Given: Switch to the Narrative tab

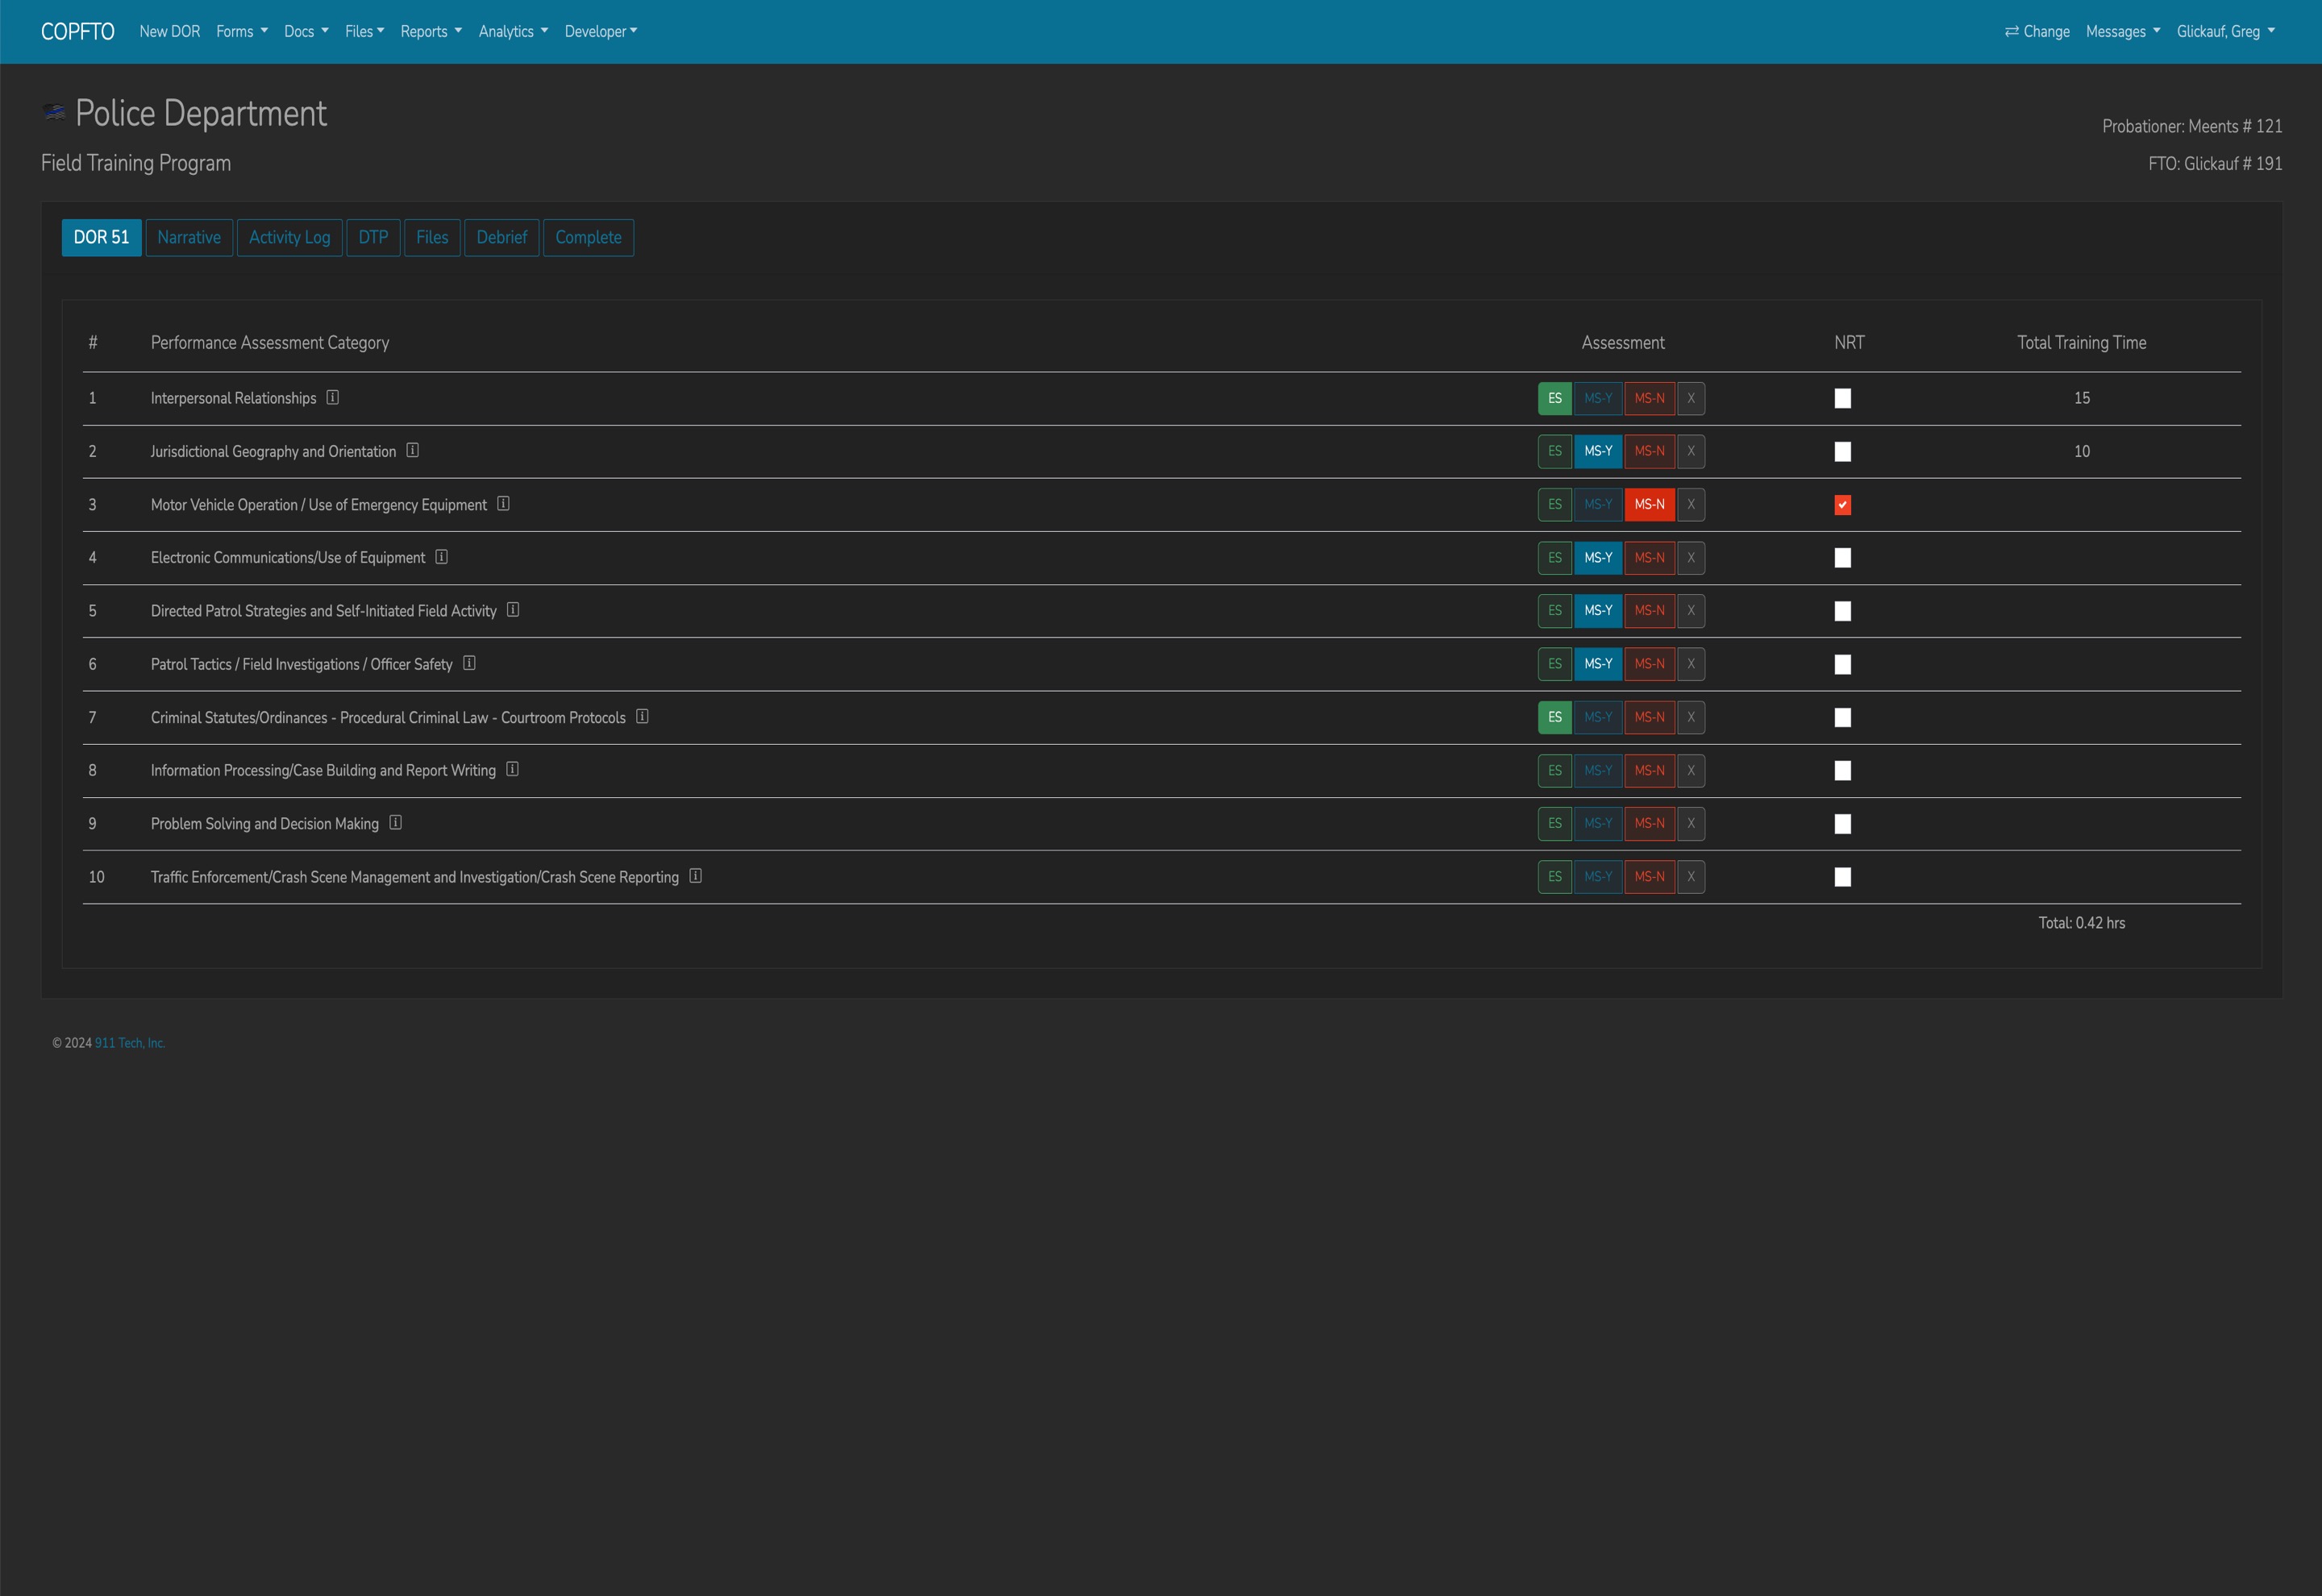Looking at the screenshot, I should (189, 238).
